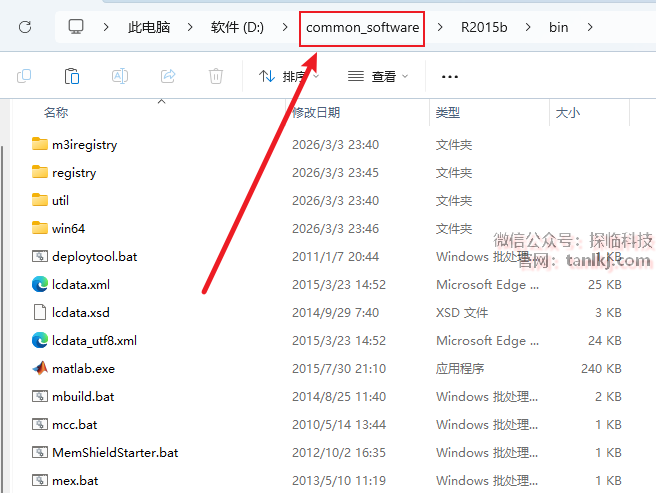656x493 pixels.
Task: Click the 应用程序 type cell of matlab.exe
Action: click(x=460, y=369)
